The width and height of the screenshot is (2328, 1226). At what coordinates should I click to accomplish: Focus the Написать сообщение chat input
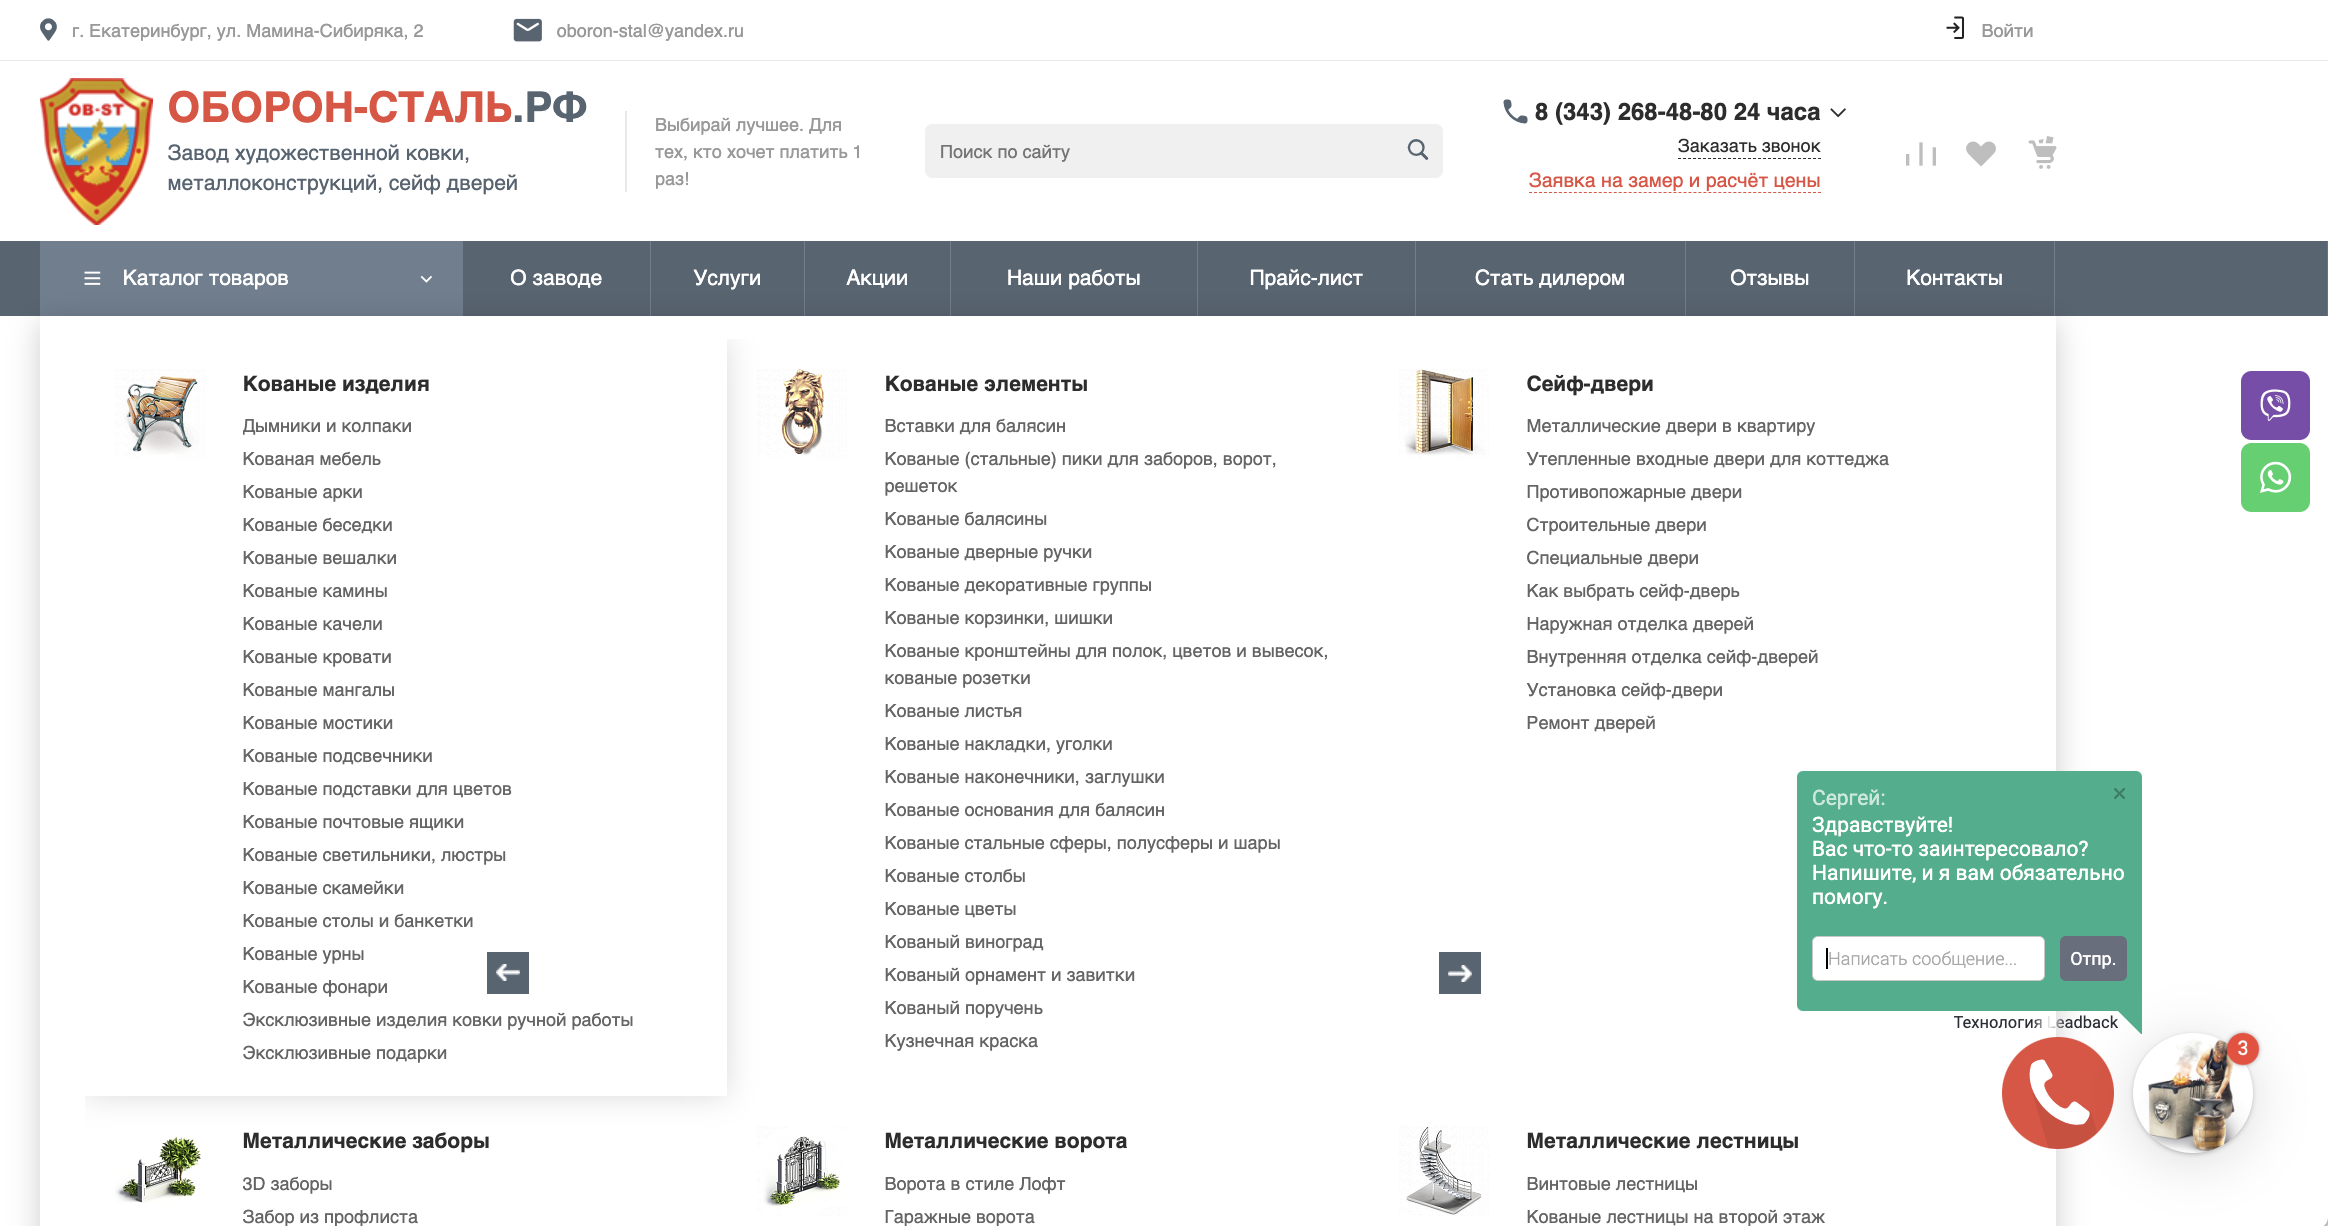[1928, 958]
